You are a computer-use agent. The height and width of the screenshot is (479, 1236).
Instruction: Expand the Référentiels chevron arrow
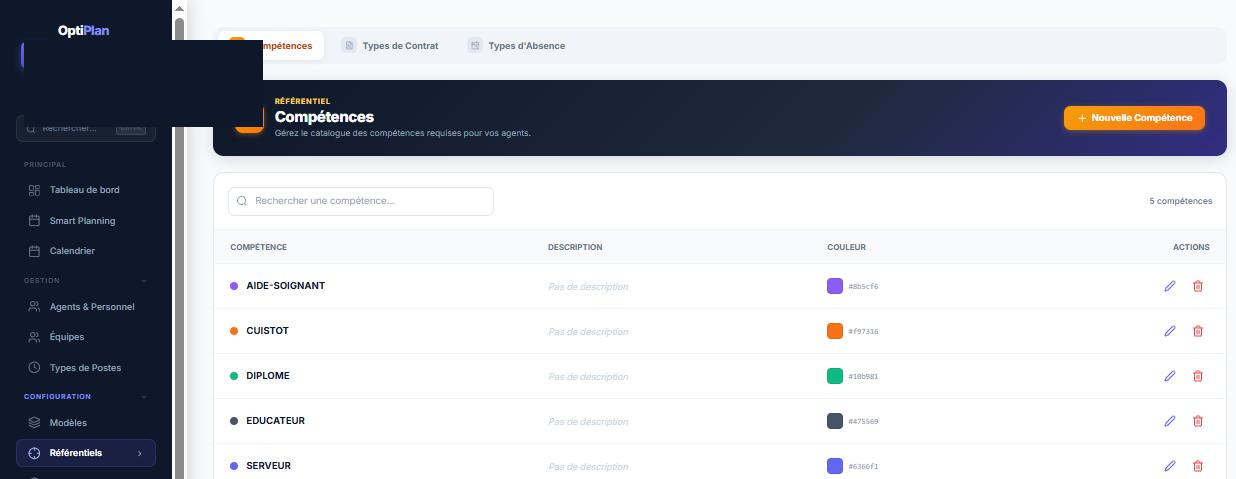pyautogui.click(x=139, y=453)
